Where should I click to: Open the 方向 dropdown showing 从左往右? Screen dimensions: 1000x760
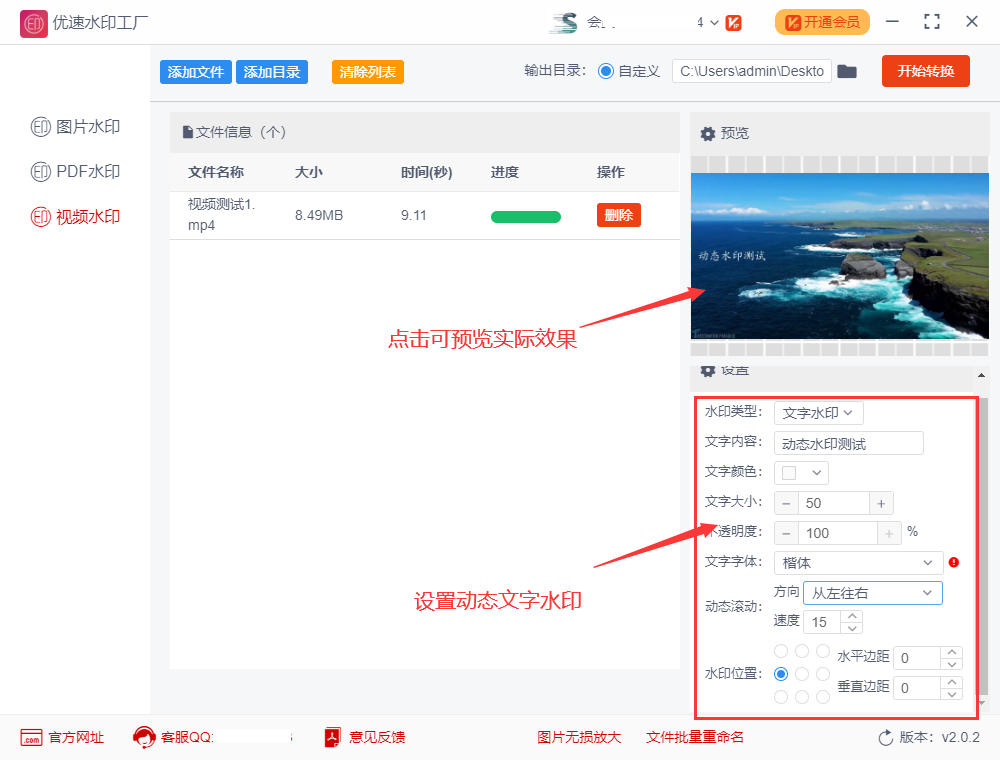coord(872,592)
